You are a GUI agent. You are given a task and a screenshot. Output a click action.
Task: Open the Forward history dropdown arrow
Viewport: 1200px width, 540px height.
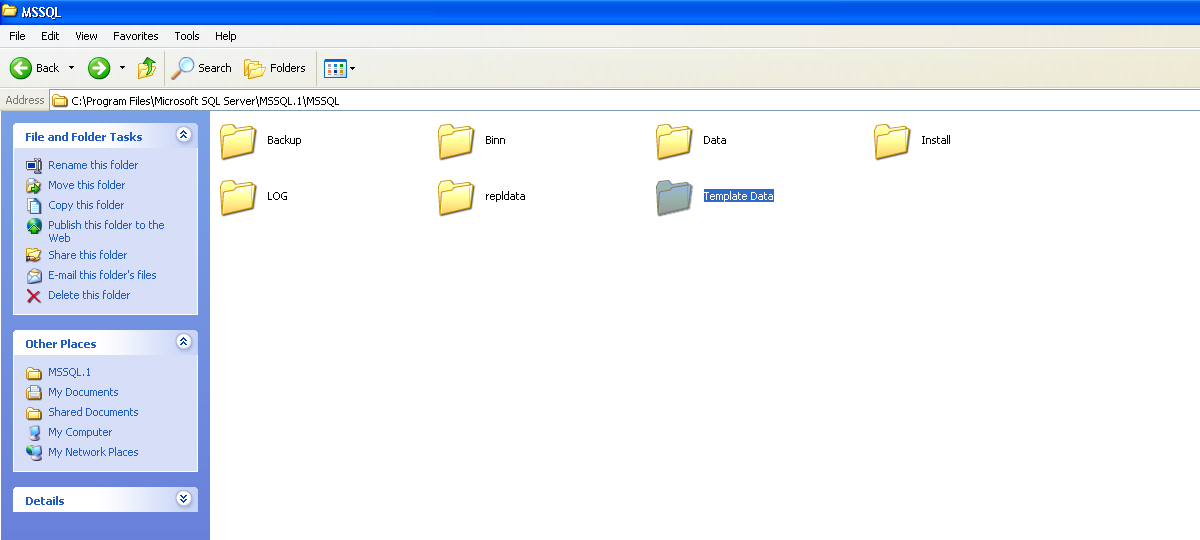(x=122, y=68)
